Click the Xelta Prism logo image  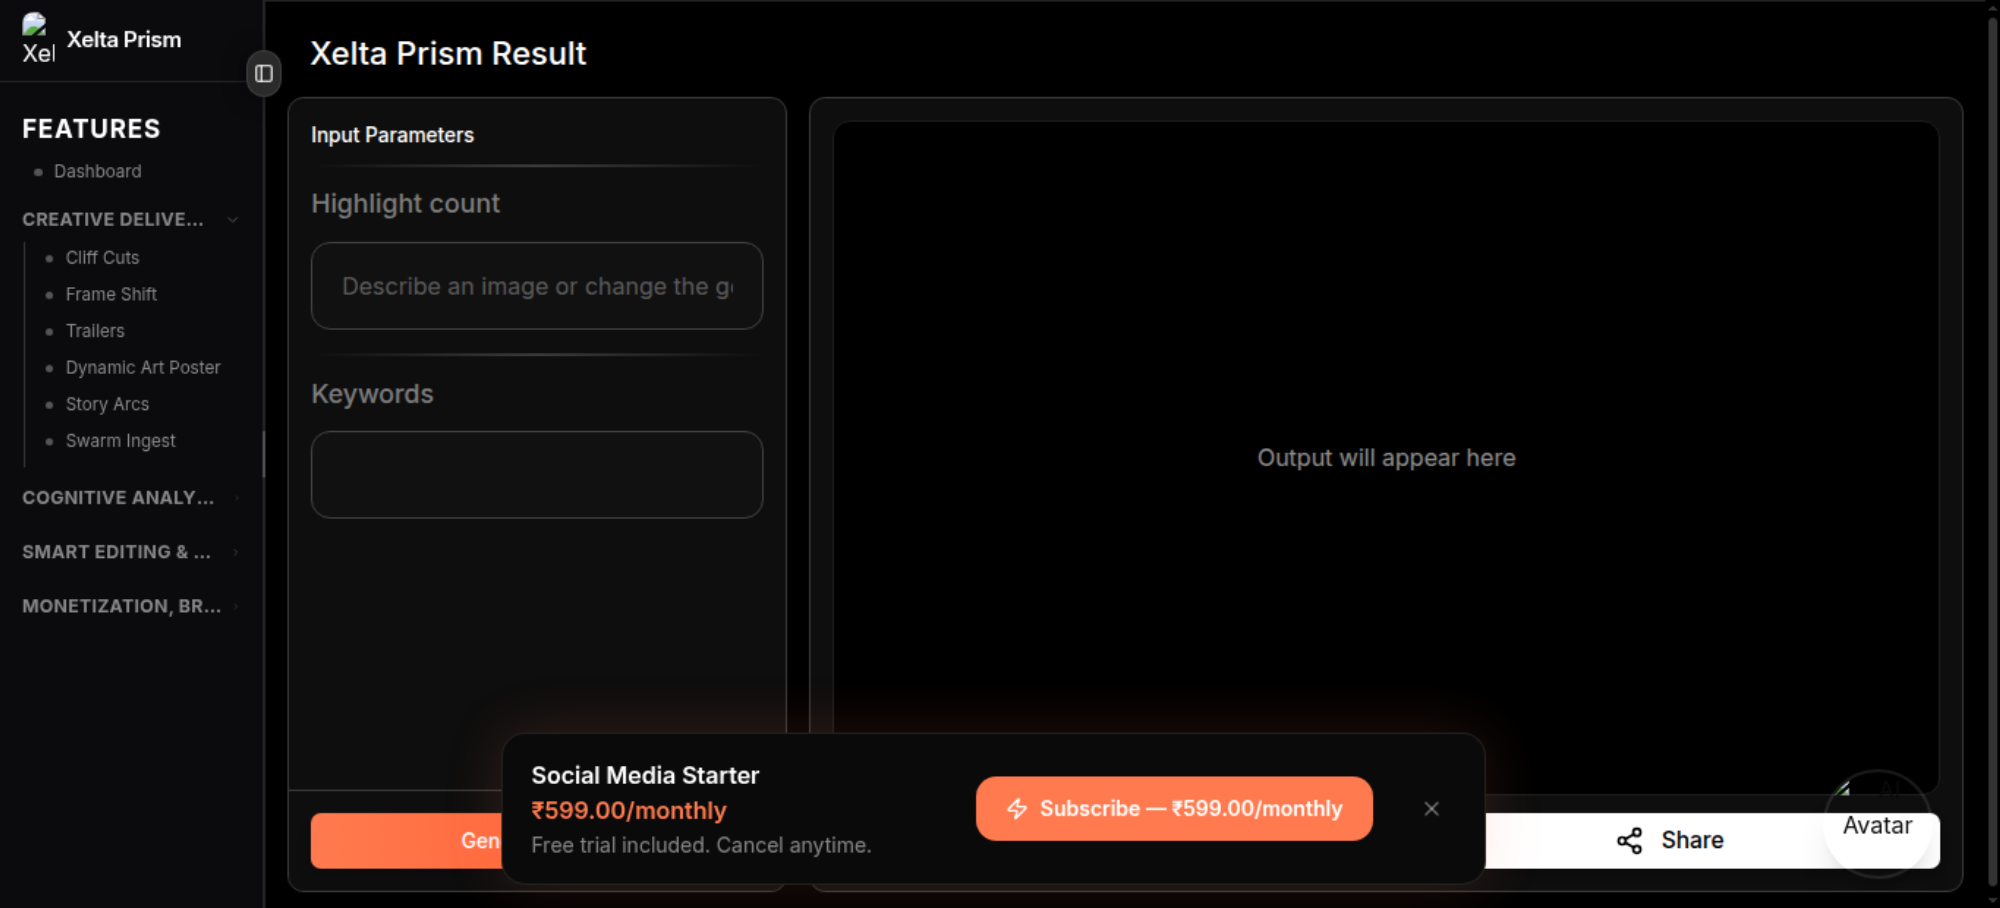pyautogui.click(x=39, y=39)
